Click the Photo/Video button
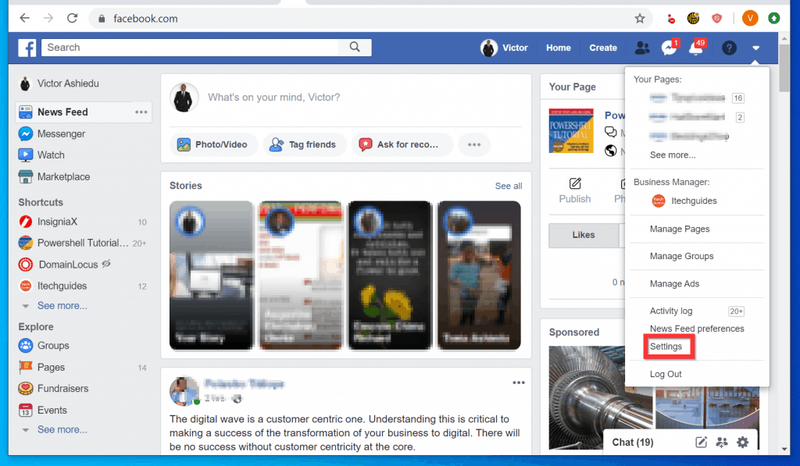800x466 pixels. (x=214, y=144)
